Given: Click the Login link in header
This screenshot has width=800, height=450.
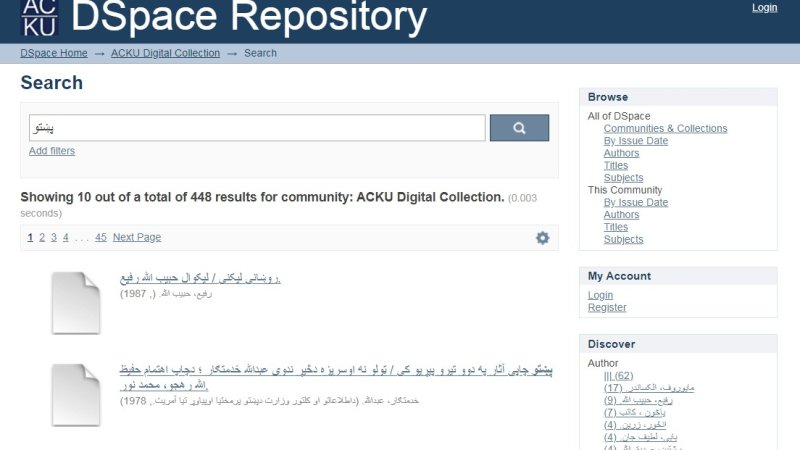Looking at the screenshot, I should point(764,8).
